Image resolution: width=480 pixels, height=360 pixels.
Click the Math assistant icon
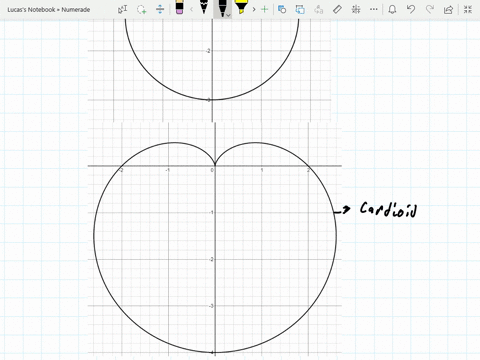[356, 9]
